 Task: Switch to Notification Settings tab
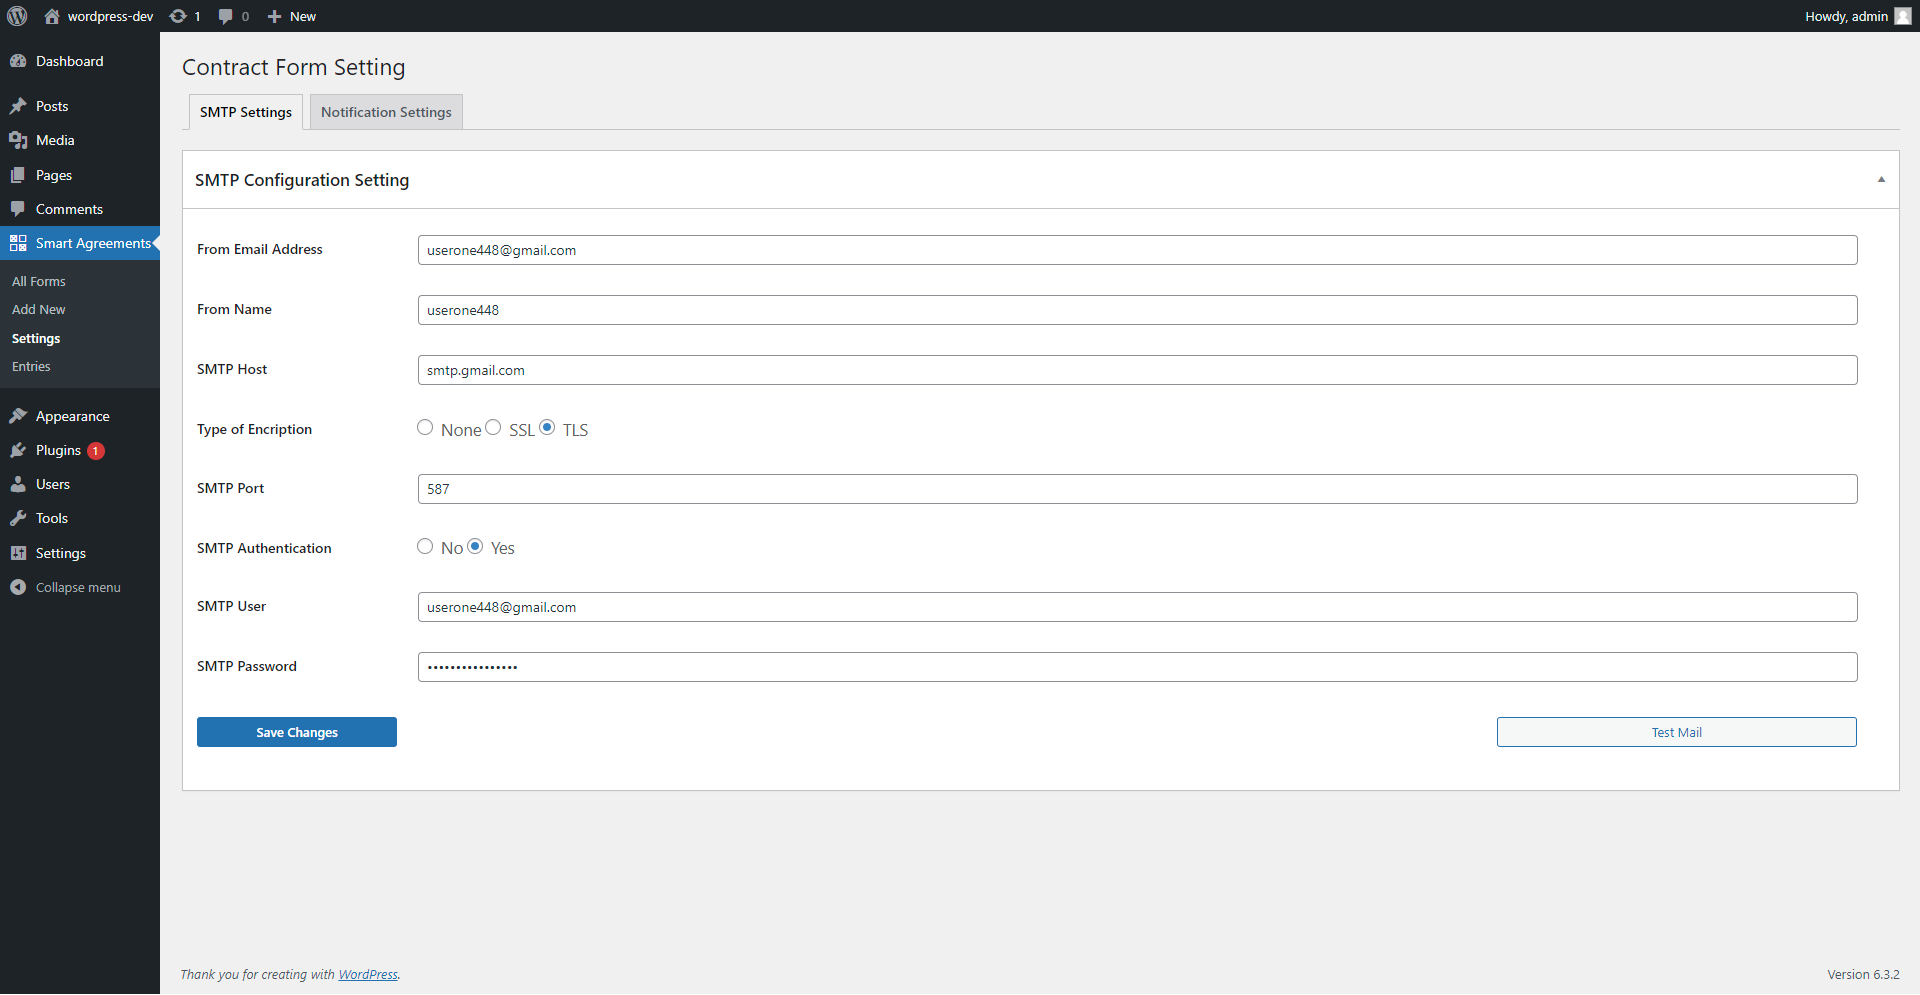[386, 112]
